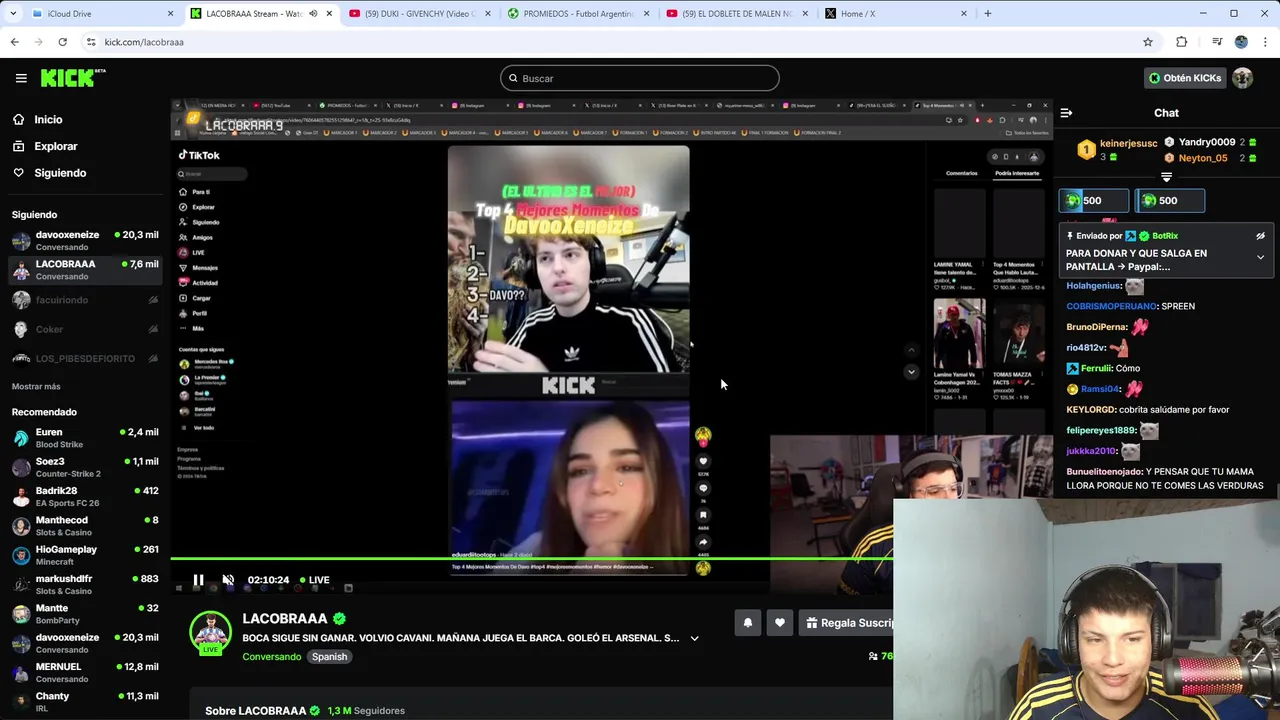Click BotRix username in pinned message

click(x=1165, y=236)
